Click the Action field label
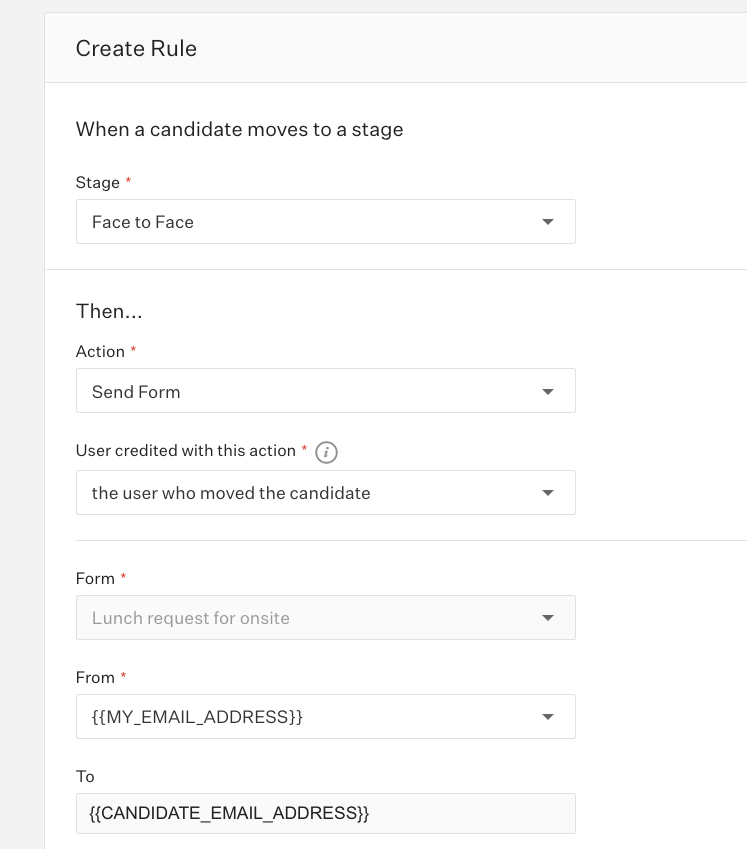Viewport: 747px width, 849px height. 100,351
